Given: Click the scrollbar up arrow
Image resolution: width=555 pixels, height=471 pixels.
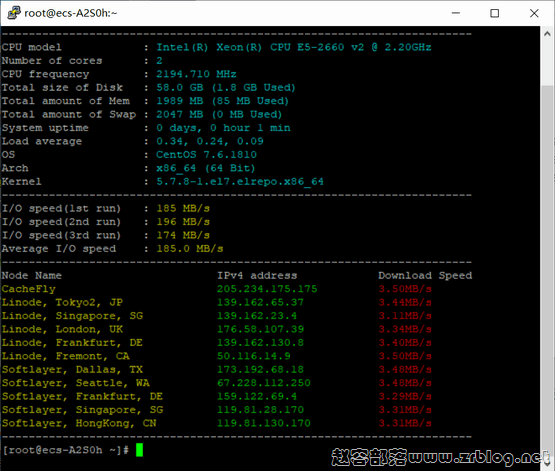Looking at the screenshot, I should (547, 34).
